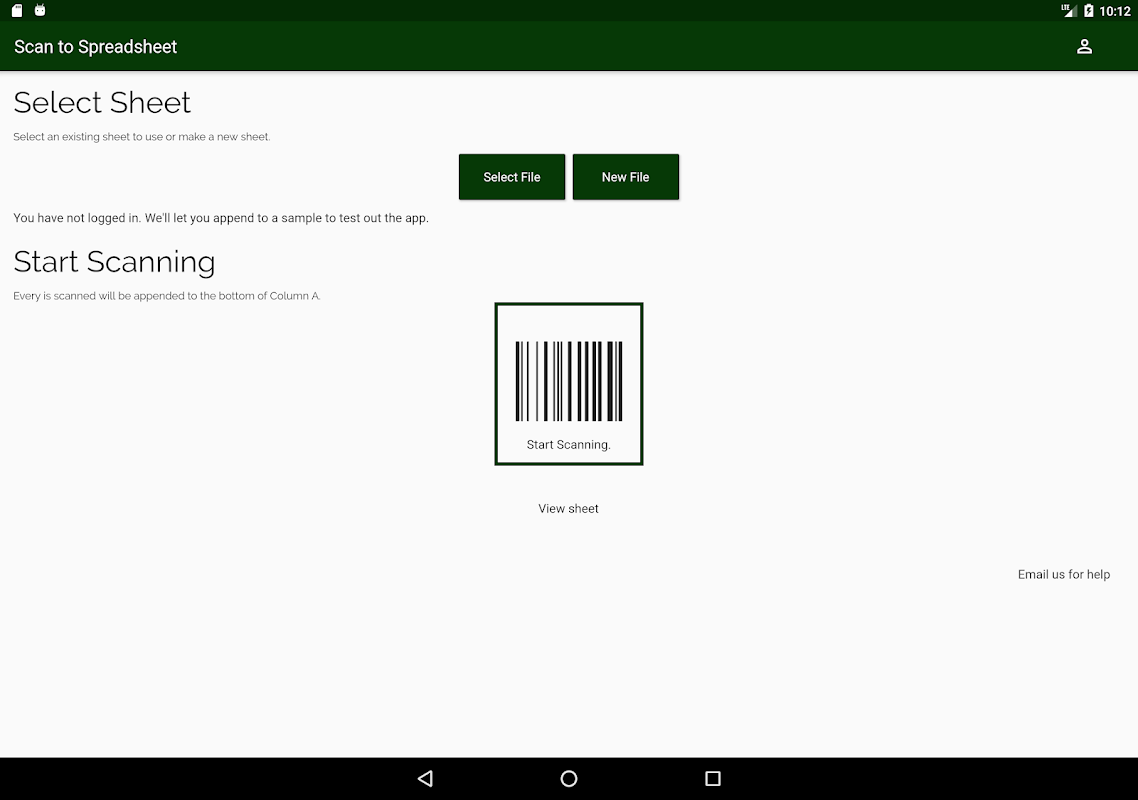The image size is (1138, 800).
Task: Tap the barcode Start Scanning tile
Action: coord(568,384)
